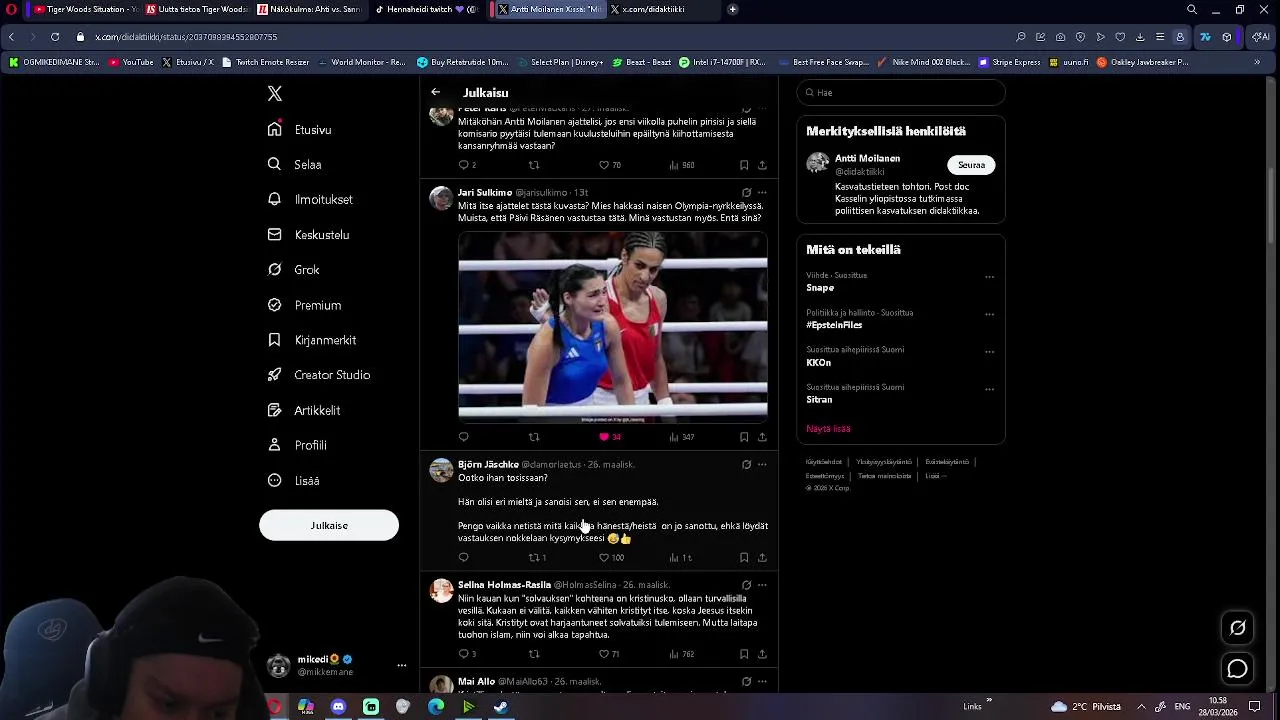Open Premium page

click(304, 305)
